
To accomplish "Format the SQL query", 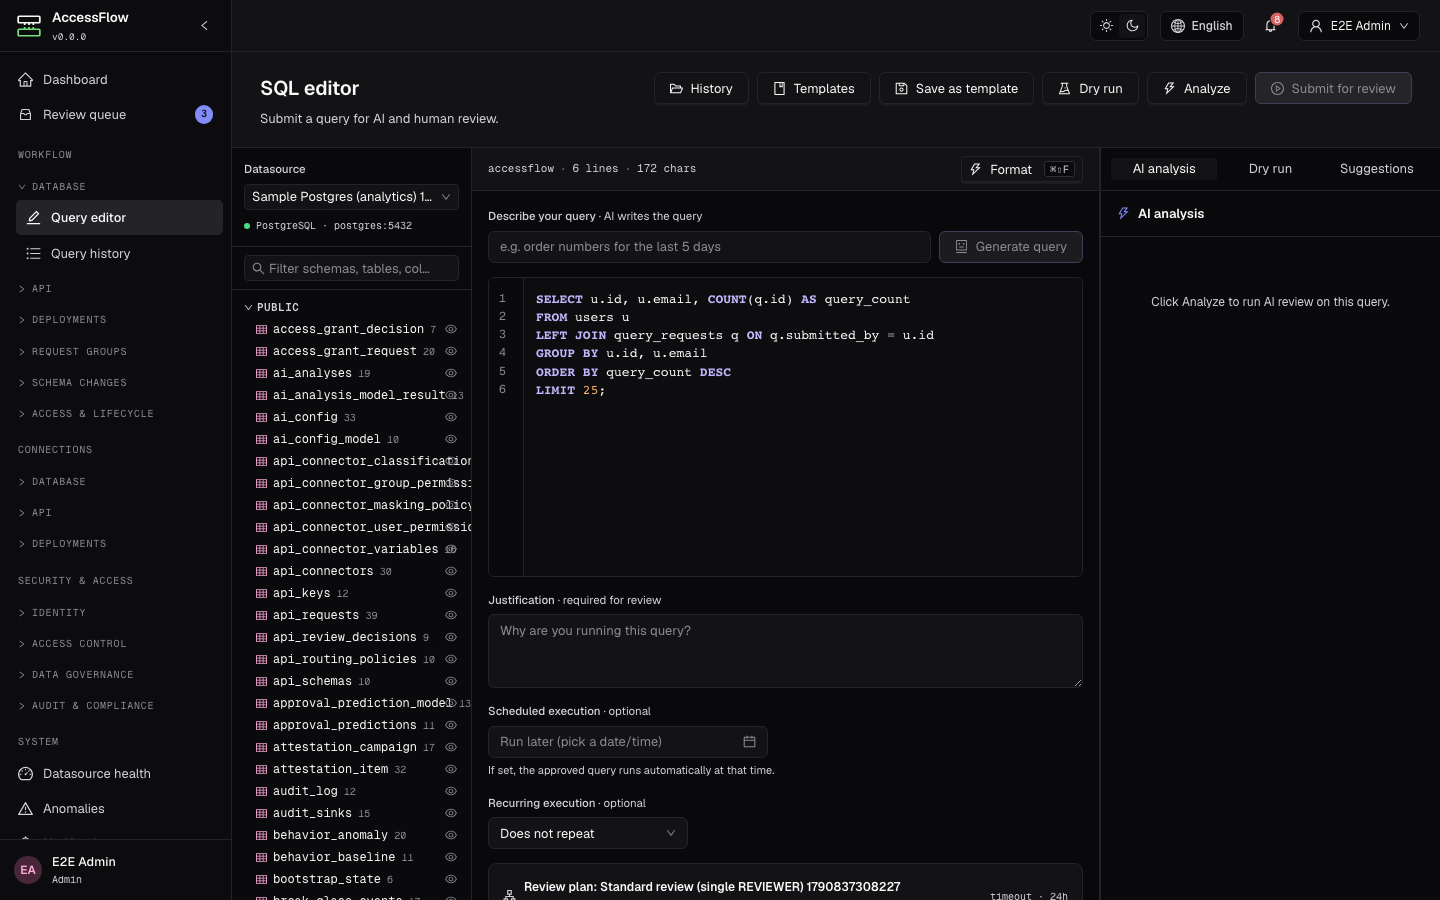I will pyautogui.click(x=1021, y=169).
